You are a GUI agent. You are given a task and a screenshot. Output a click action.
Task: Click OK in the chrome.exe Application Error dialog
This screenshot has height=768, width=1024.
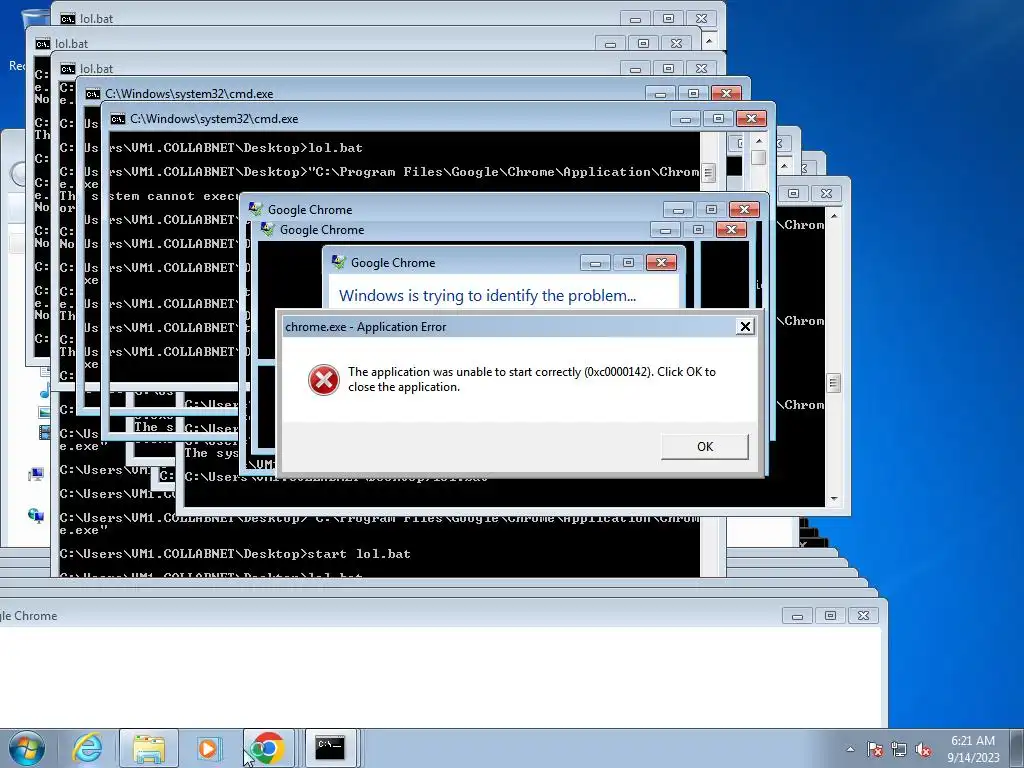(705, 447)
